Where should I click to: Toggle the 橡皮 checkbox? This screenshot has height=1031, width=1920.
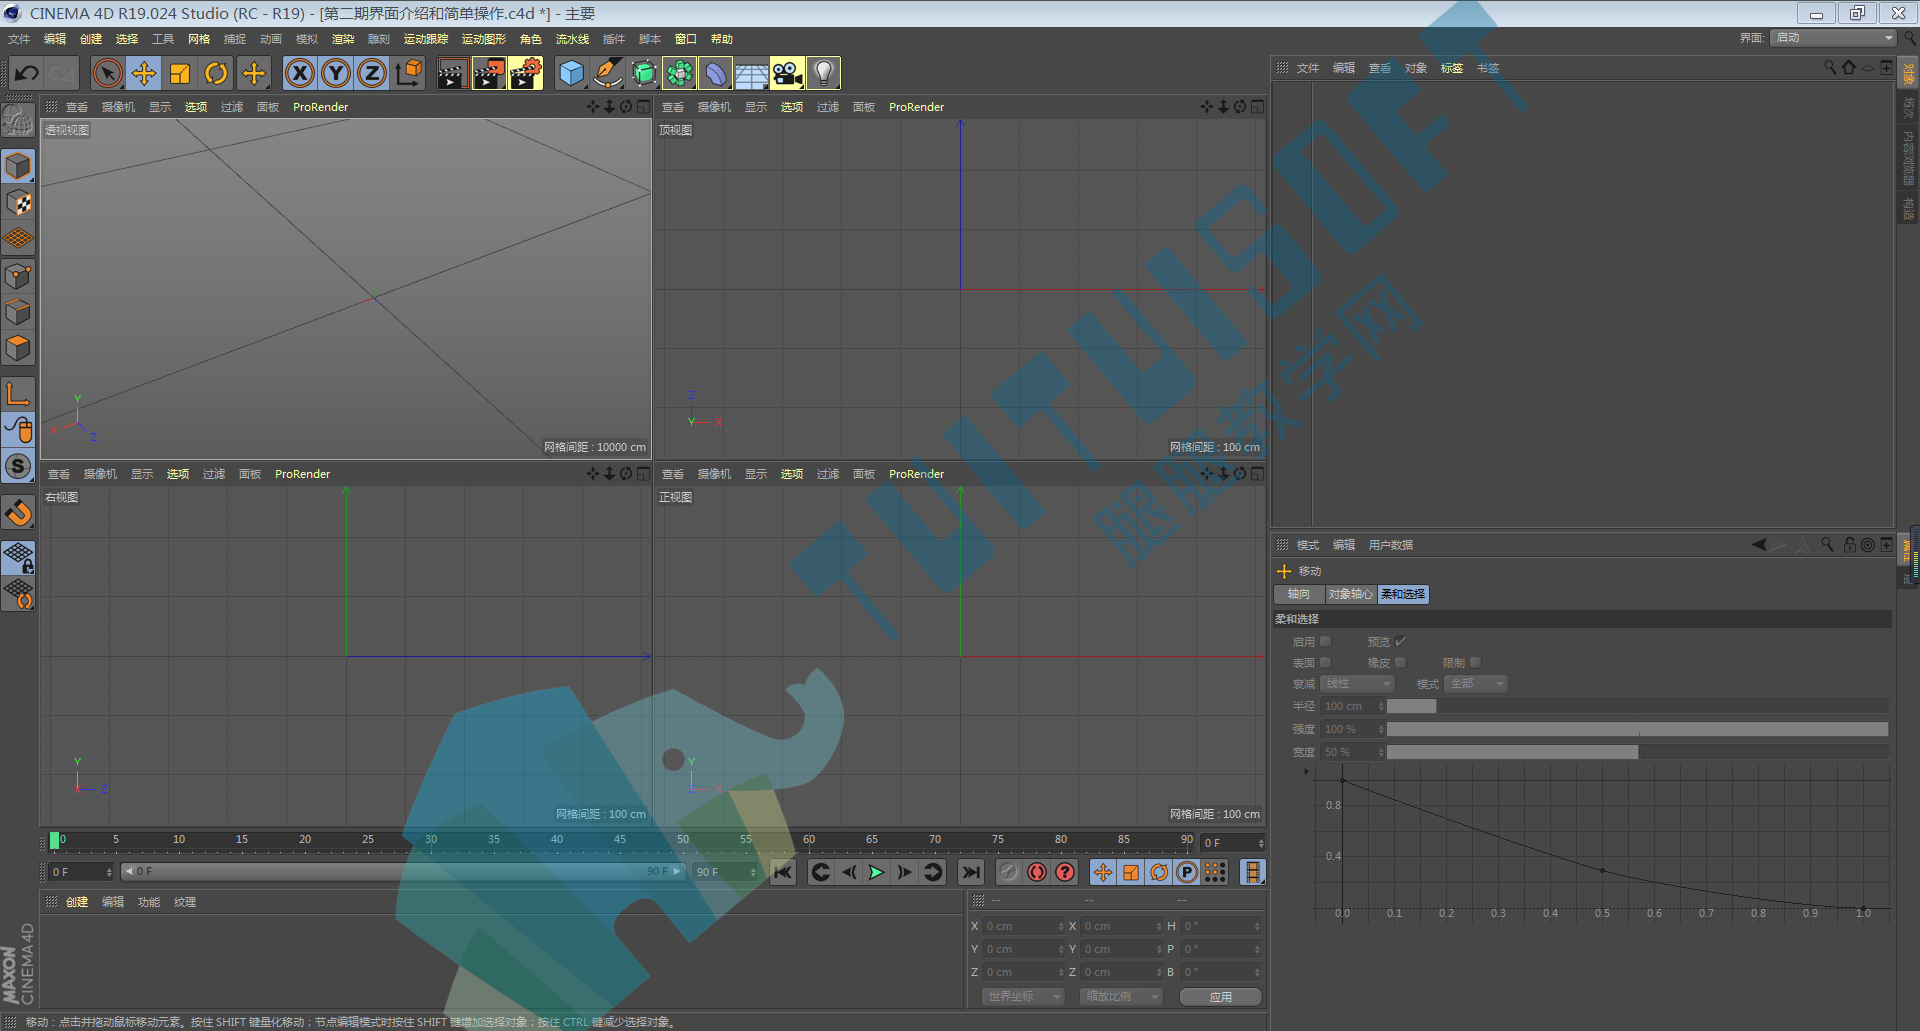click(1401, 662)
